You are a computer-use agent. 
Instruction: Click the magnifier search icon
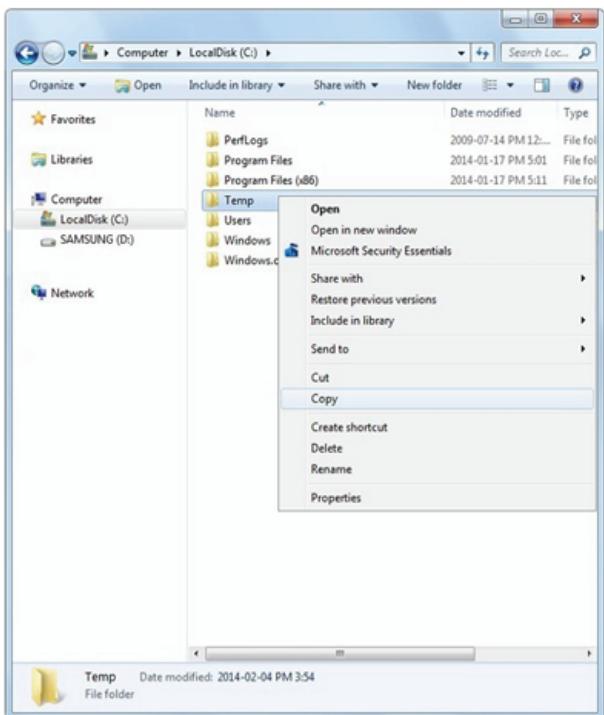[585, 53]
